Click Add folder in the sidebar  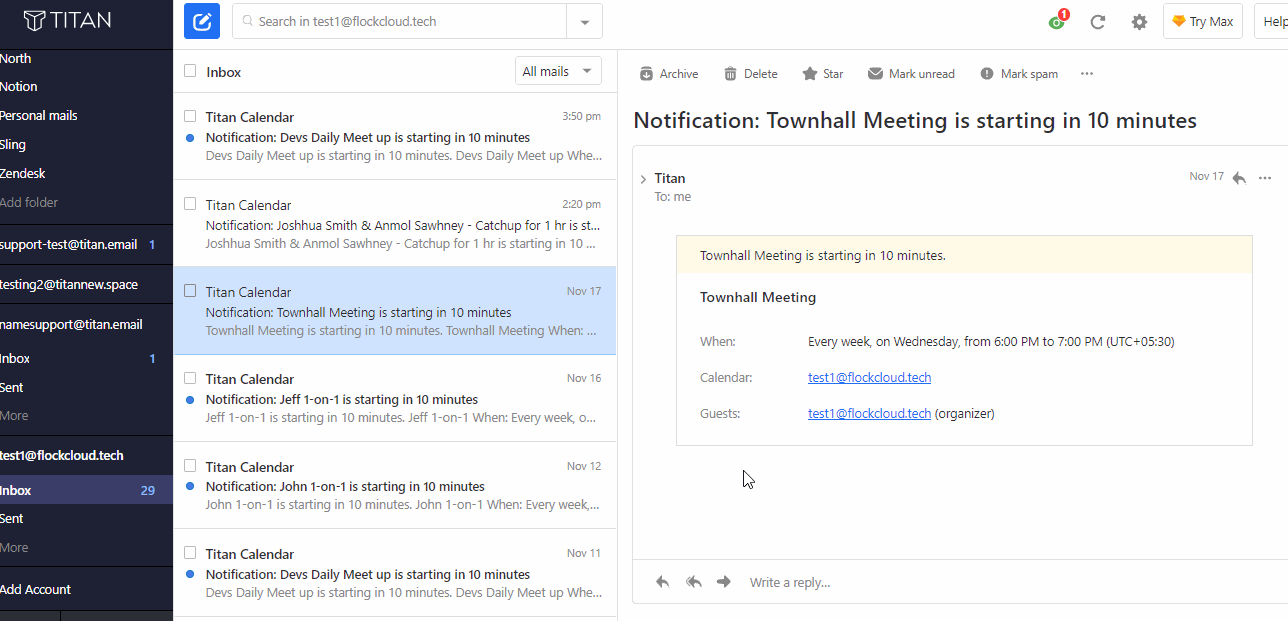coord(29,203)
